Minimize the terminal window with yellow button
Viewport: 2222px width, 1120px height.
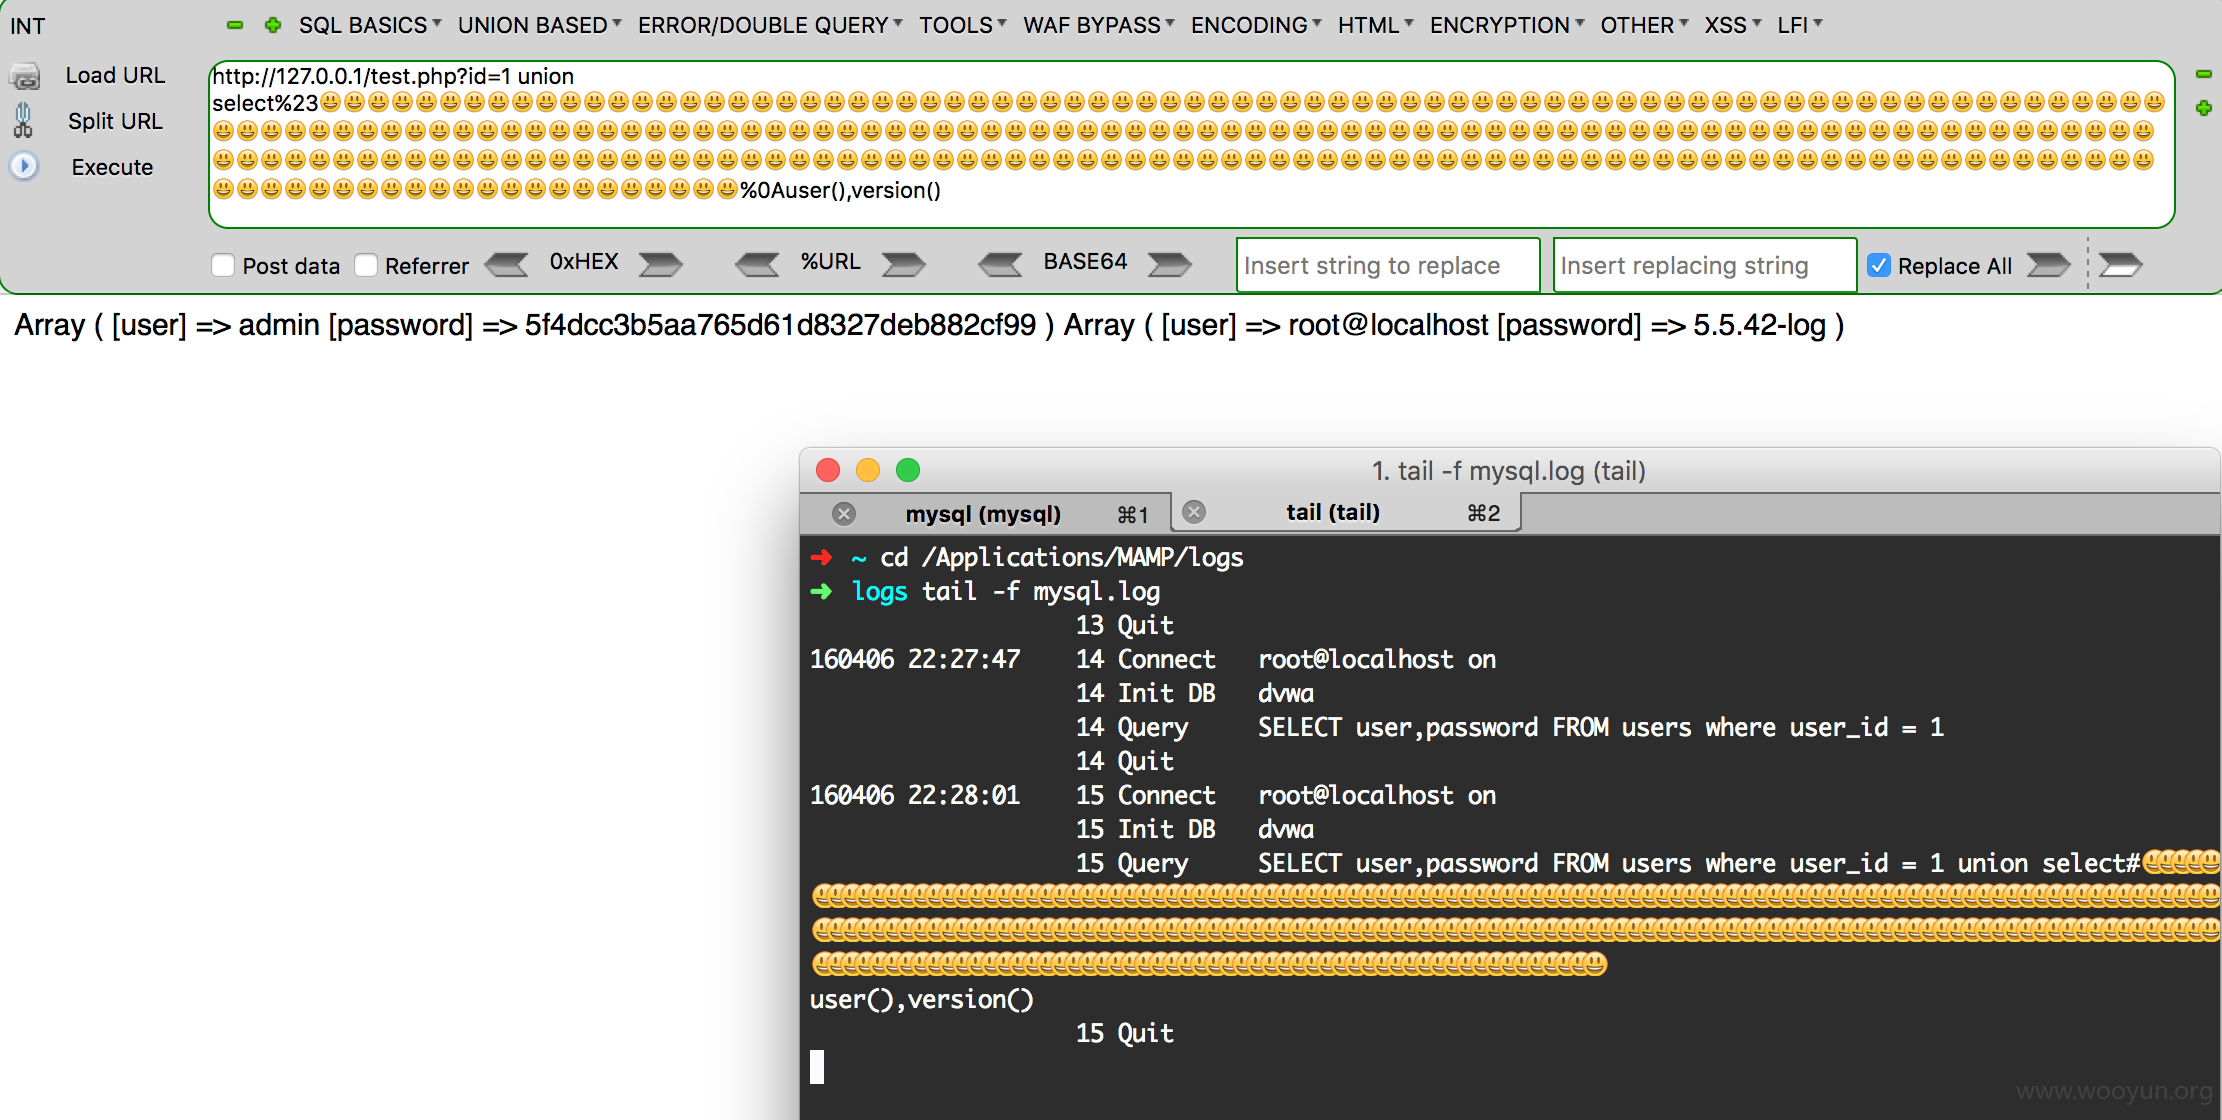tap(868, 470)
